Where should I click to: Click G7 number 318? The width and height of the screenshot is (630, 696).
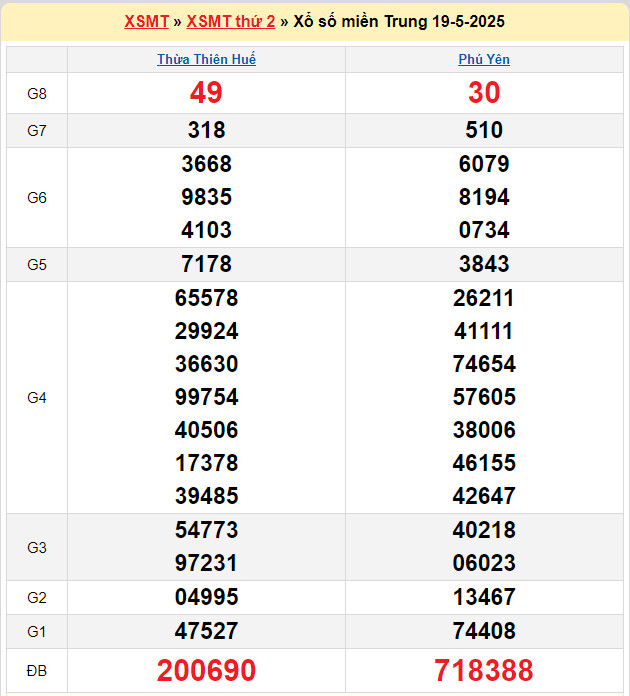pyautogui.click(x=206, y=130)
